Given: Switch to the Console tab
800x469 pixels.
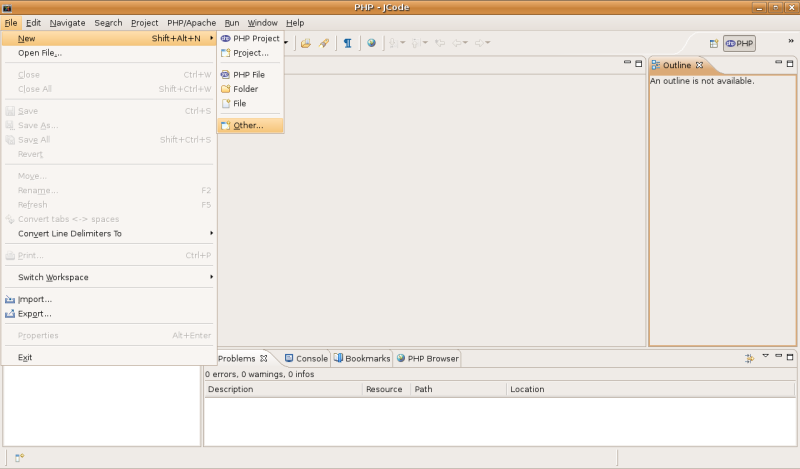Looking at the screenshot, I should (306, 358).
